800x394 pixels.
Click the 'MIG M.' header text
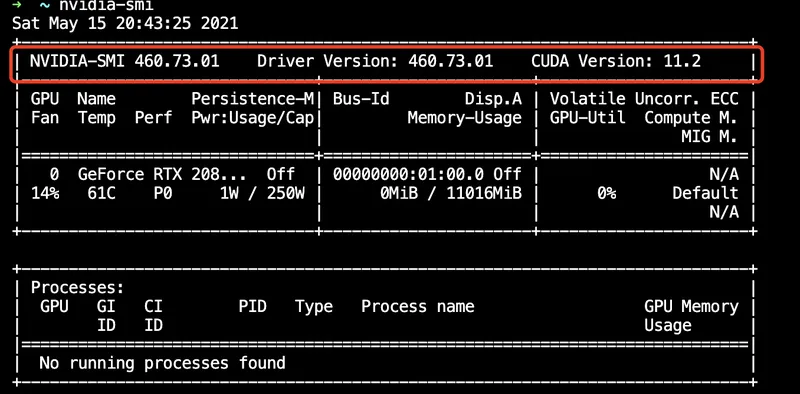pos(710,137)
